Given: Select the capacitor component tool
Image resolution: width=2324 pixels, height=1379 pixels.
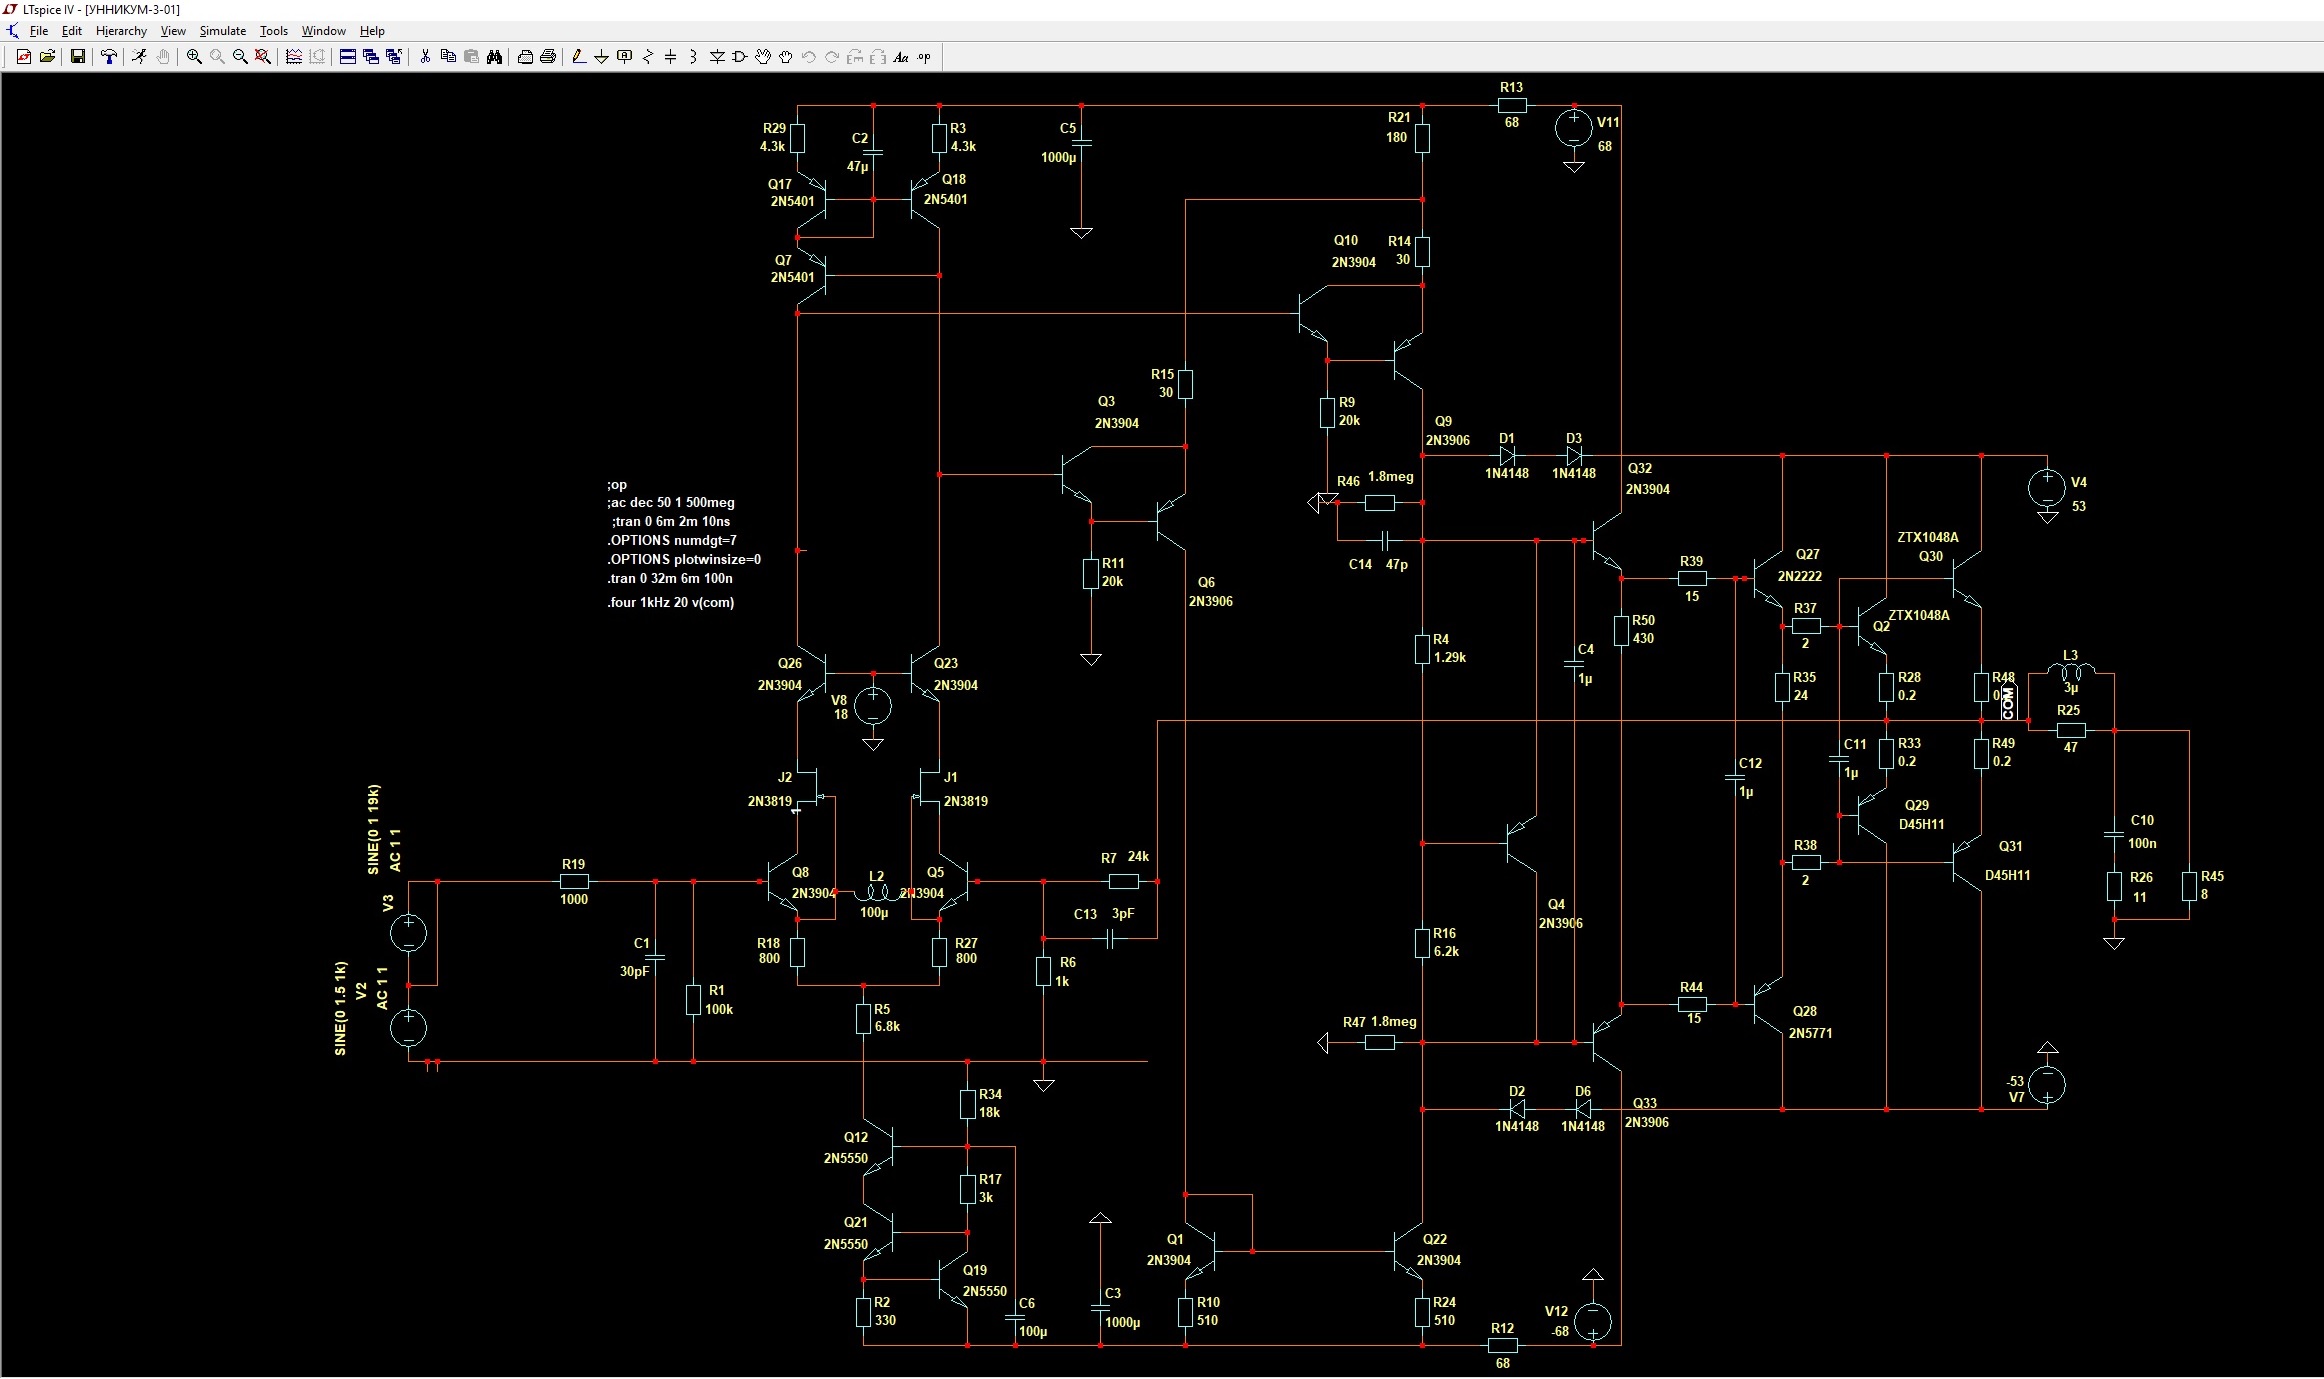Looking at the screenshot, I should coord(670,57).
